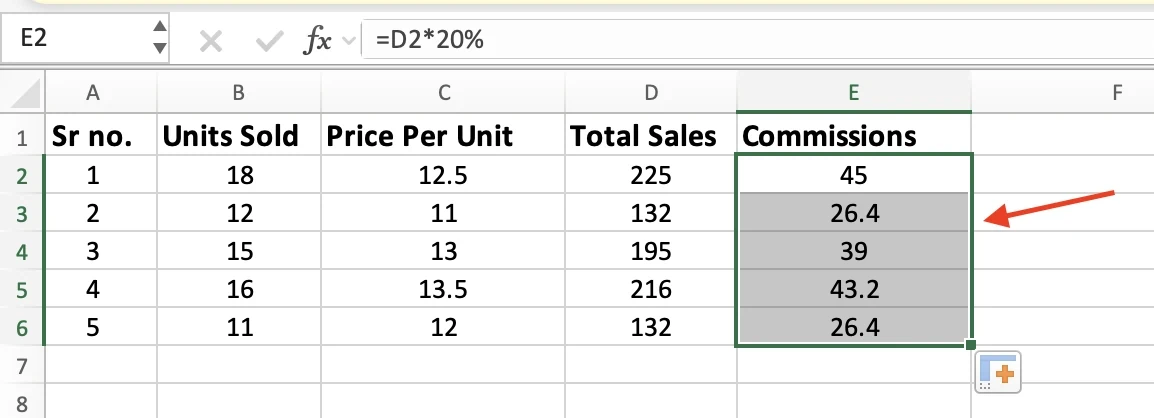Select column E header

click(x=854, y=93)
